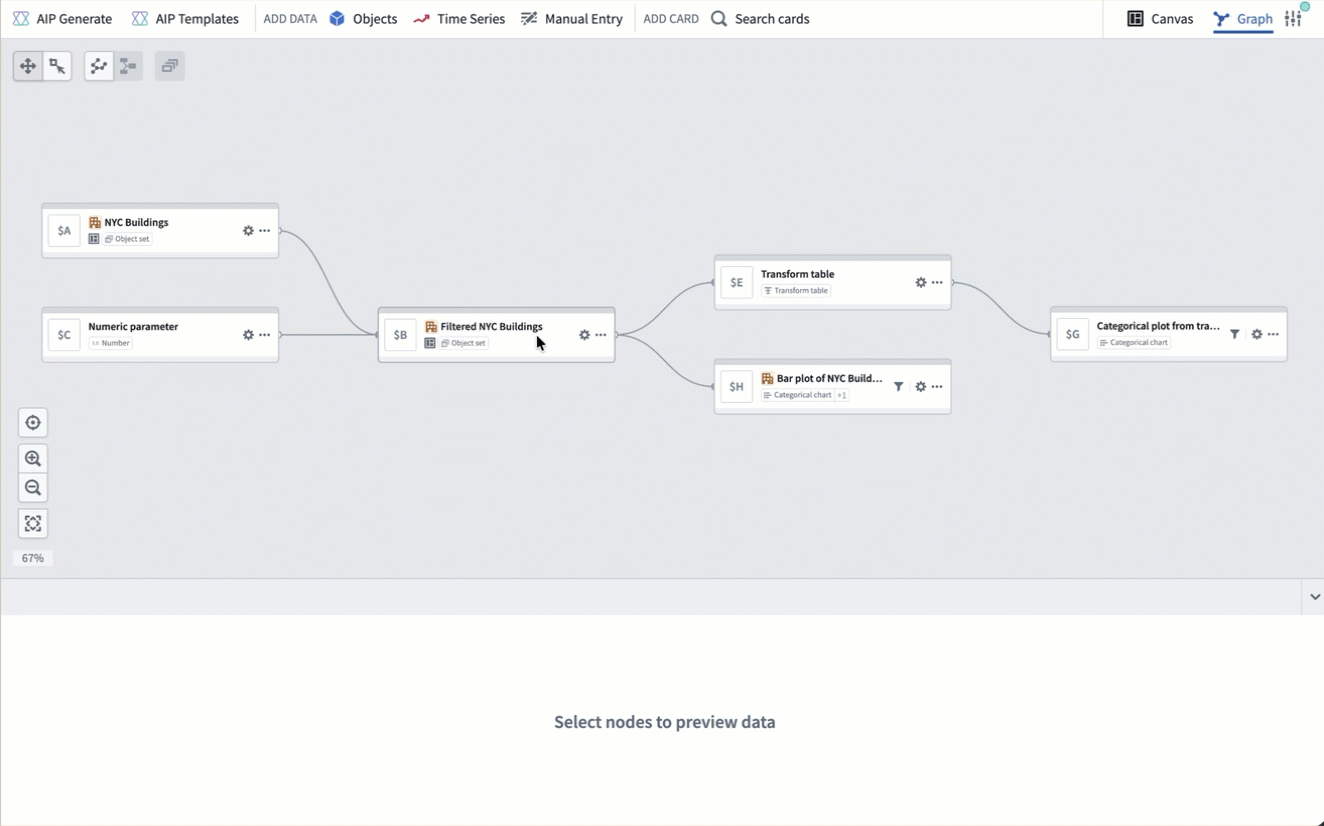Click the zoom-out magnifier control
Screen dimensions: 1324x826
pos(32,487)
